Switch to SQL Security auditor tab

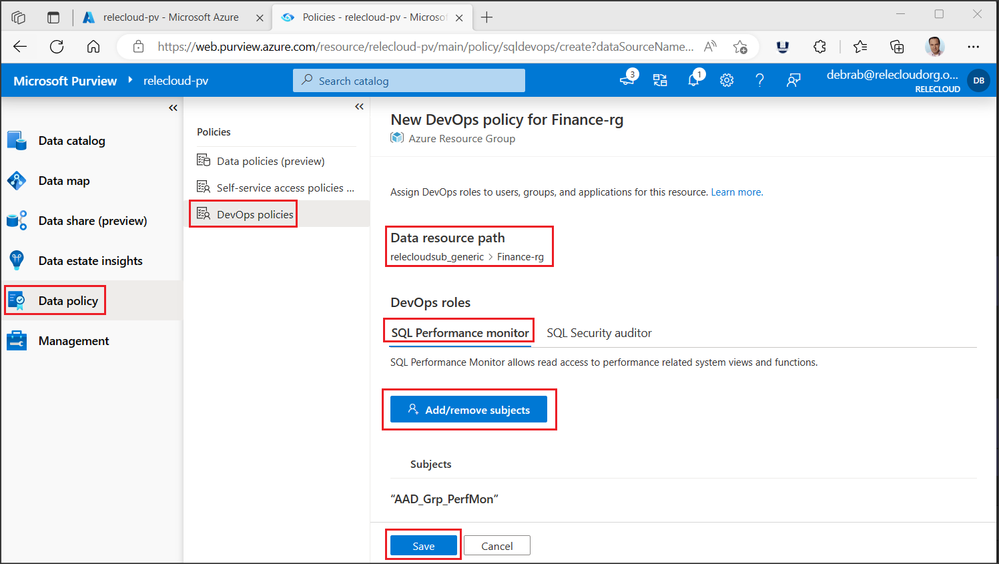pos(599,333)
